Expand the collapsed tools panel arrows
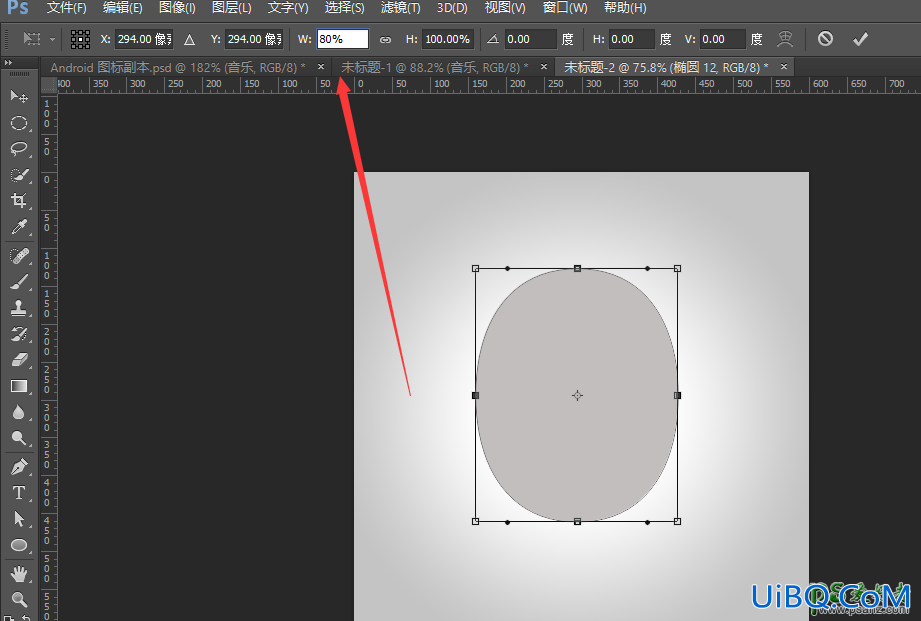This screenshot has width=921, height=621. tap(8, 62)
